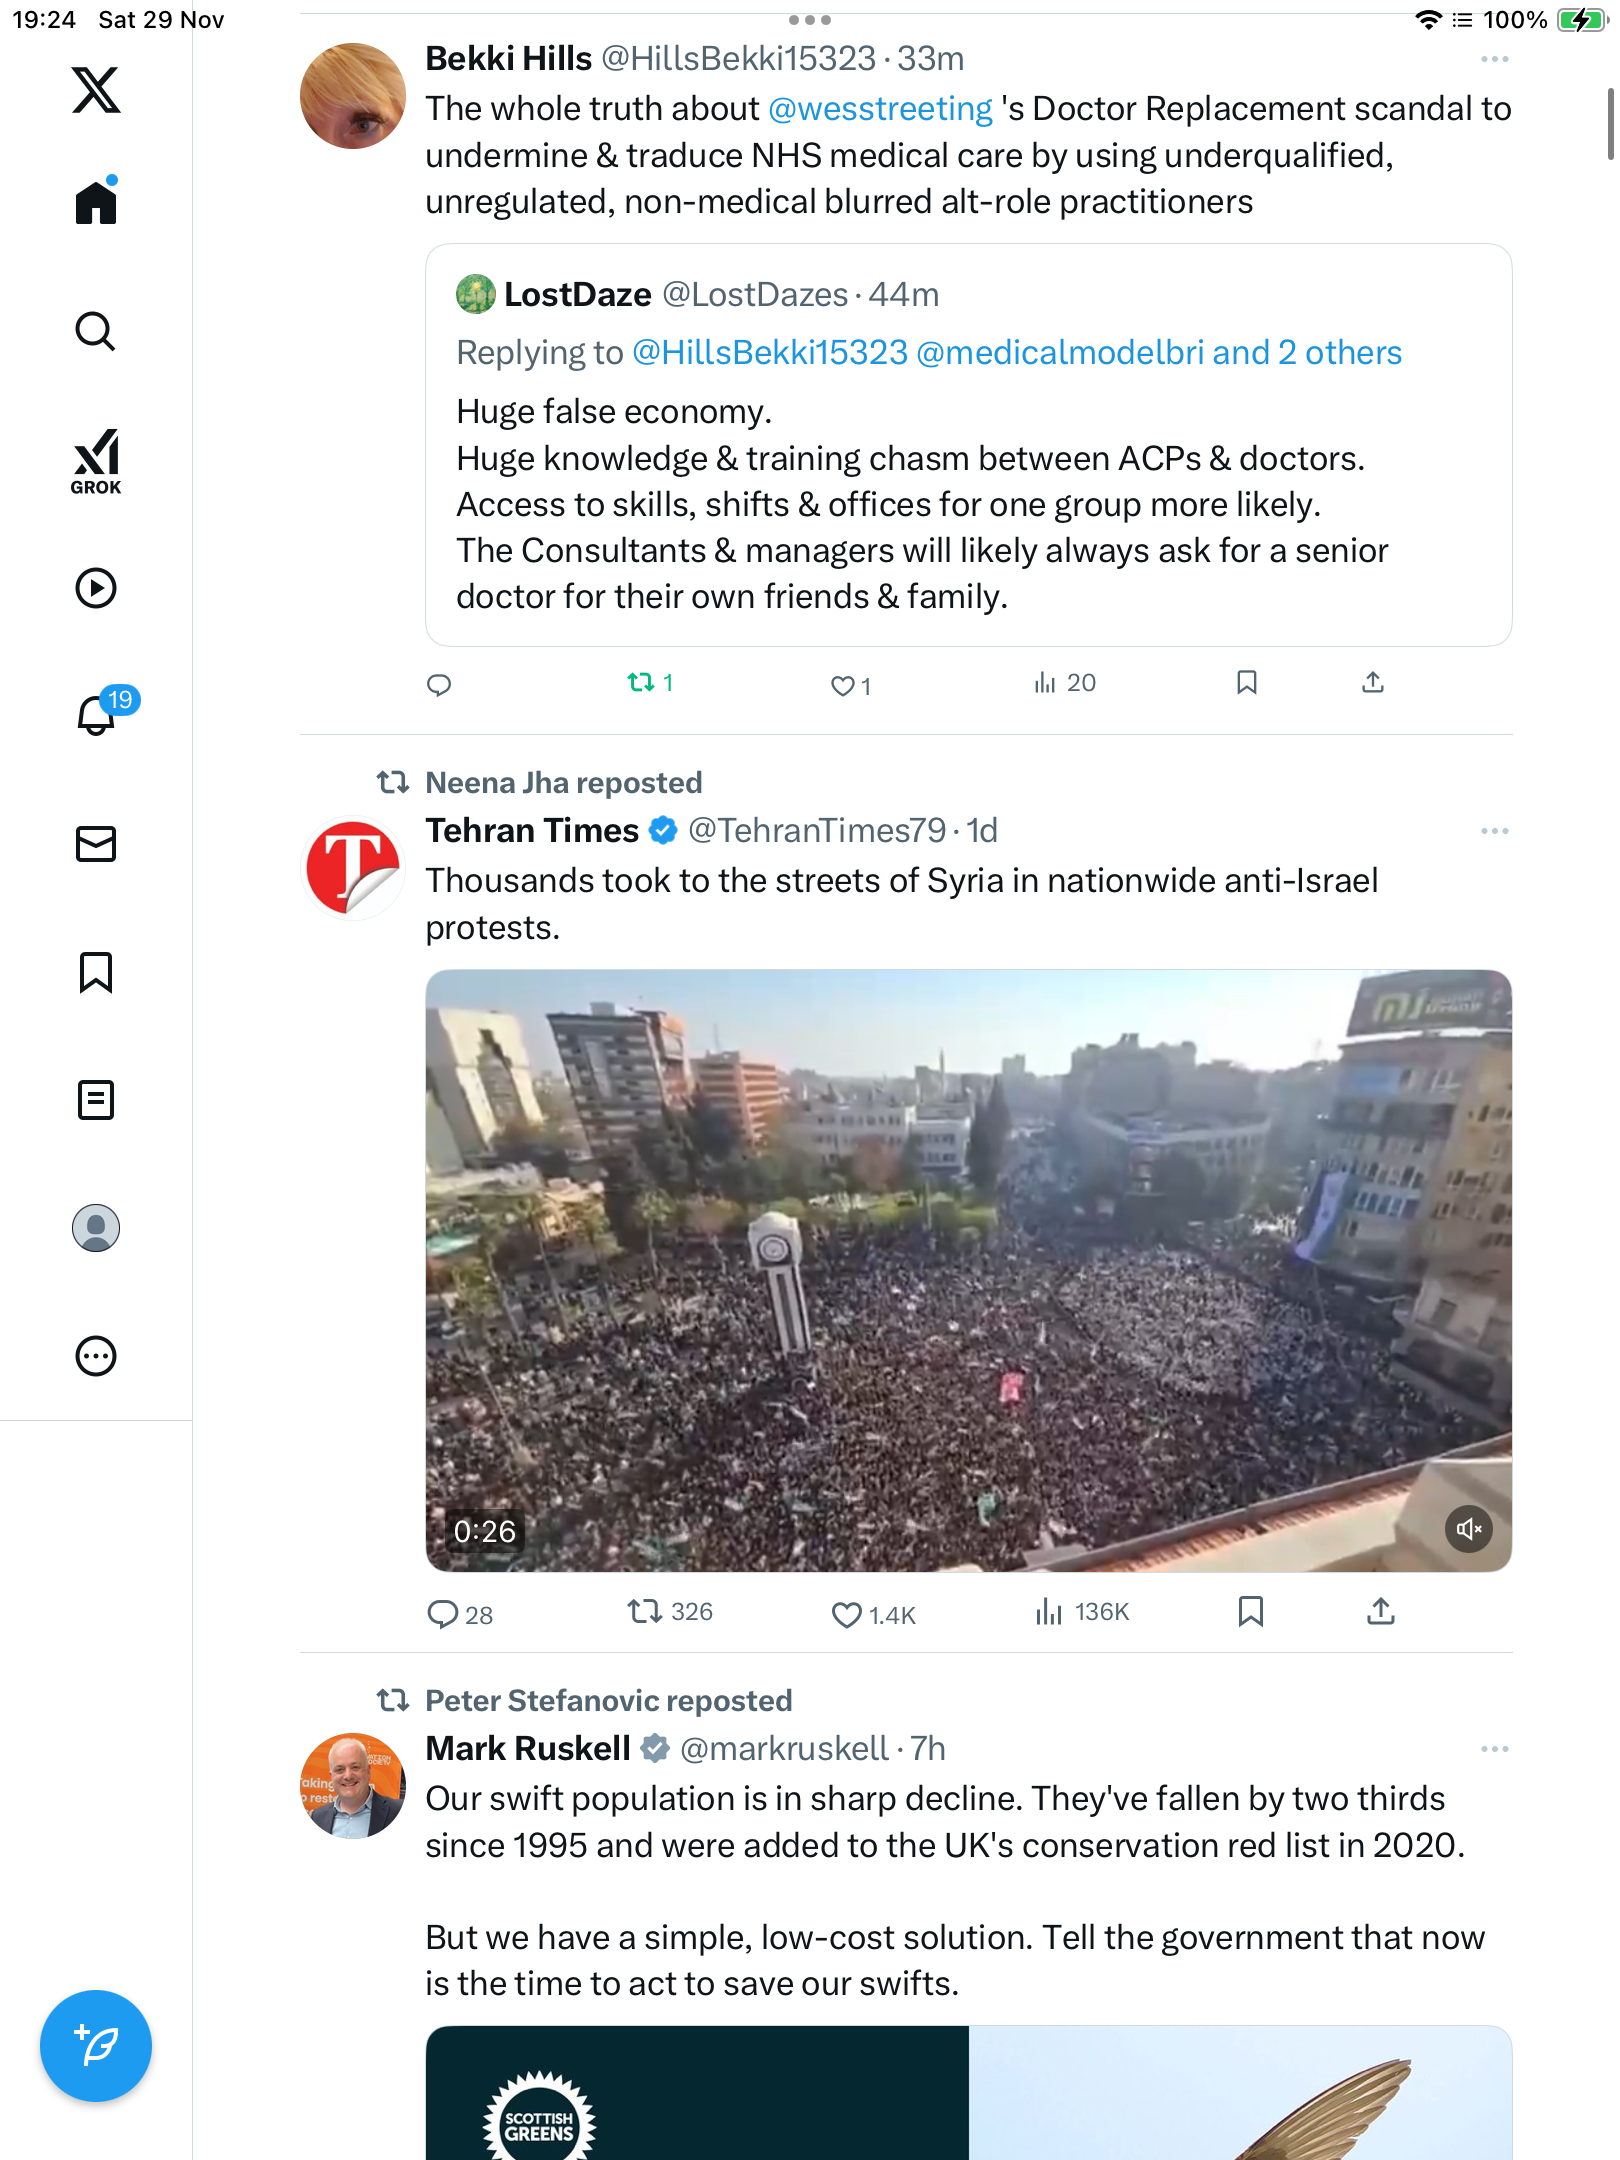Share the Tehran Times post
Viewport: 1620px width, 2160px height.
(x=1380, y=1611)
